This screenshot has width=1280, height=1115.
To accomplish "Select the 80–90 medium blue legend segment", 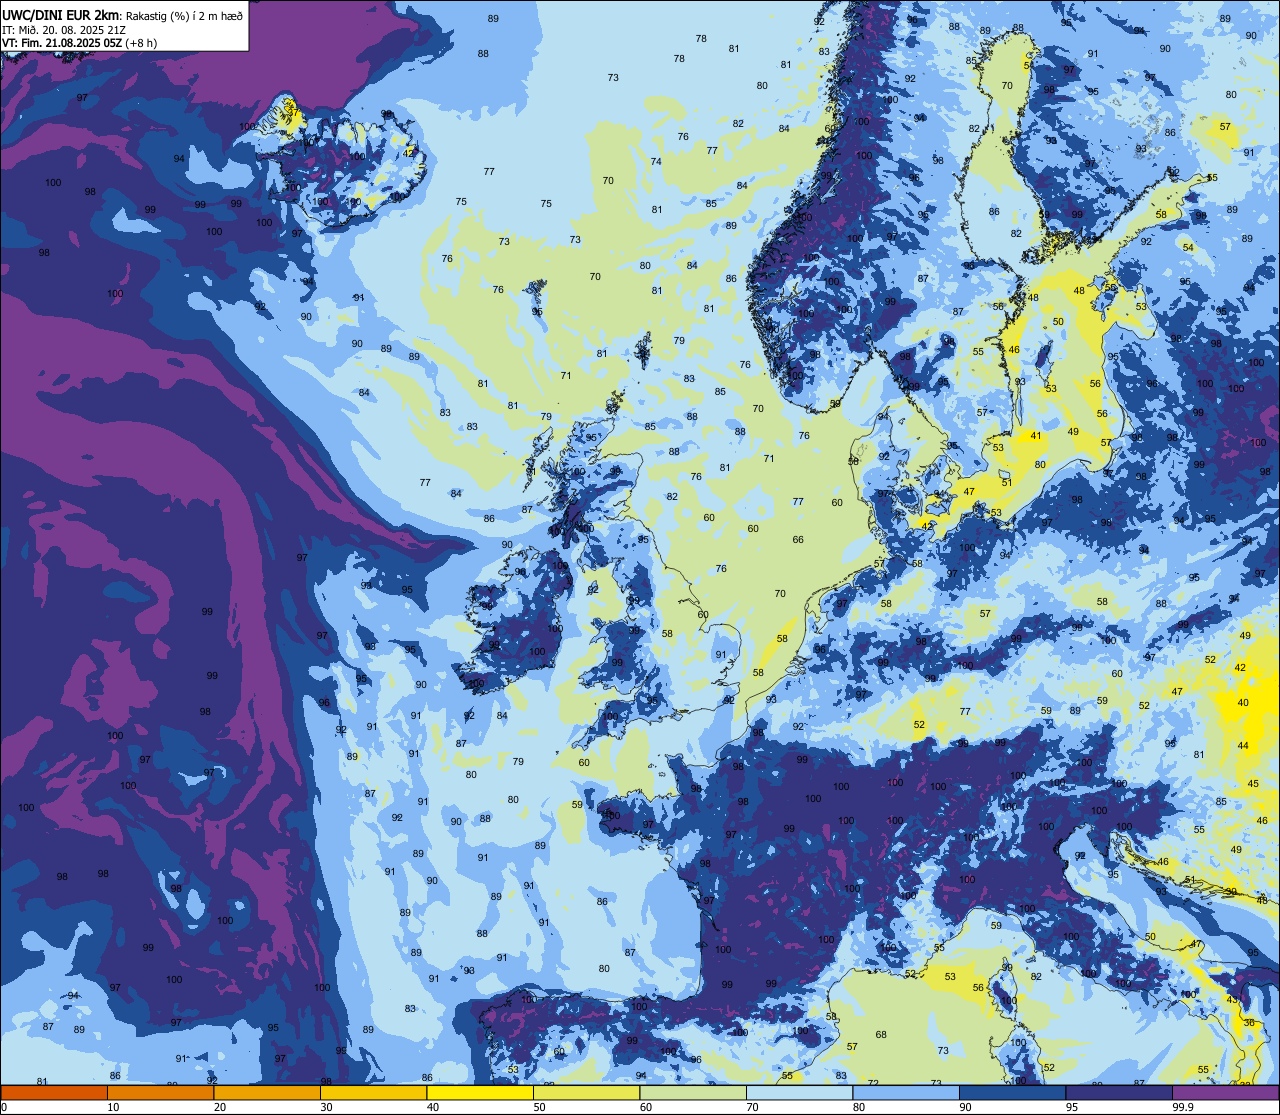I will pos(905,1092).
